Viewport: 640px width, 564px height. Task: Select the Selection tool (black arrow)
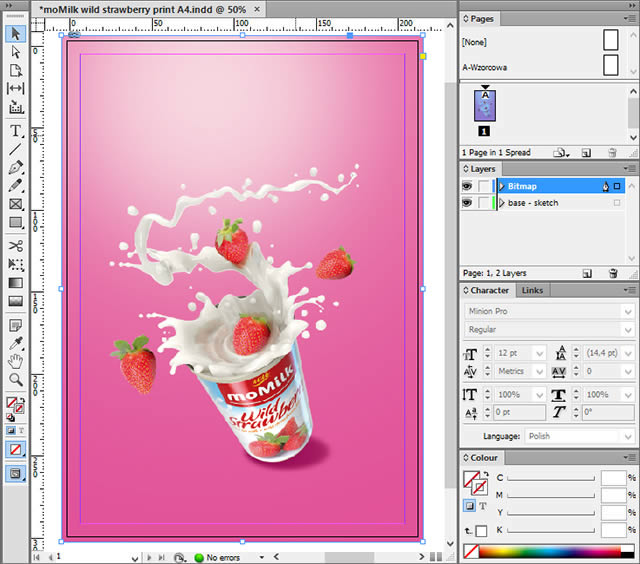point(16,33)
